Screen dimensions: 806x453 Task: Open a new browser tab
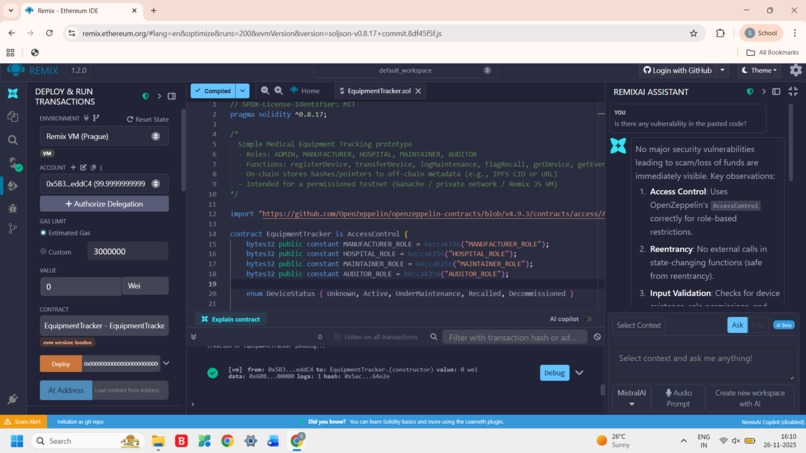pyautogui.click(x=153, y=10)
